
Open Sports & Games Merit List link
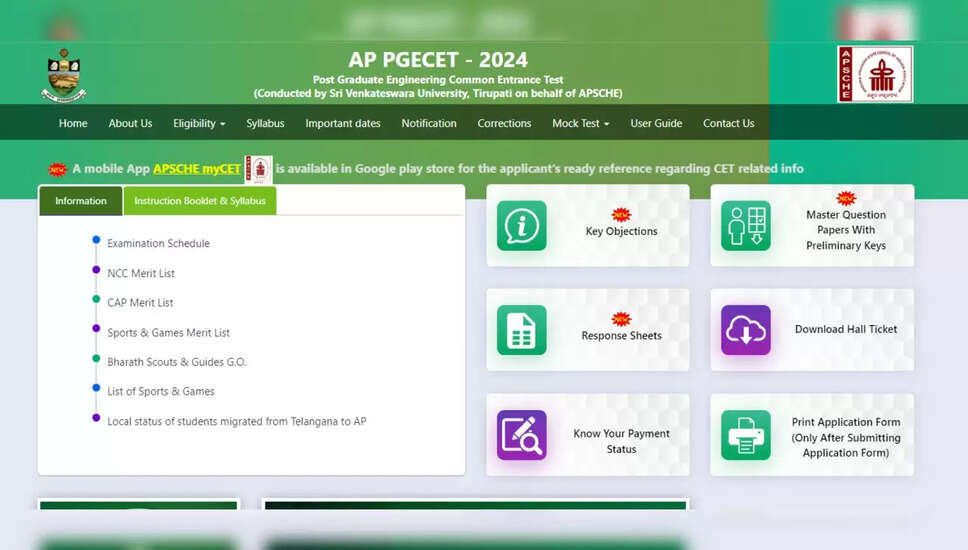pyautogui.click(x=168, y=333)
